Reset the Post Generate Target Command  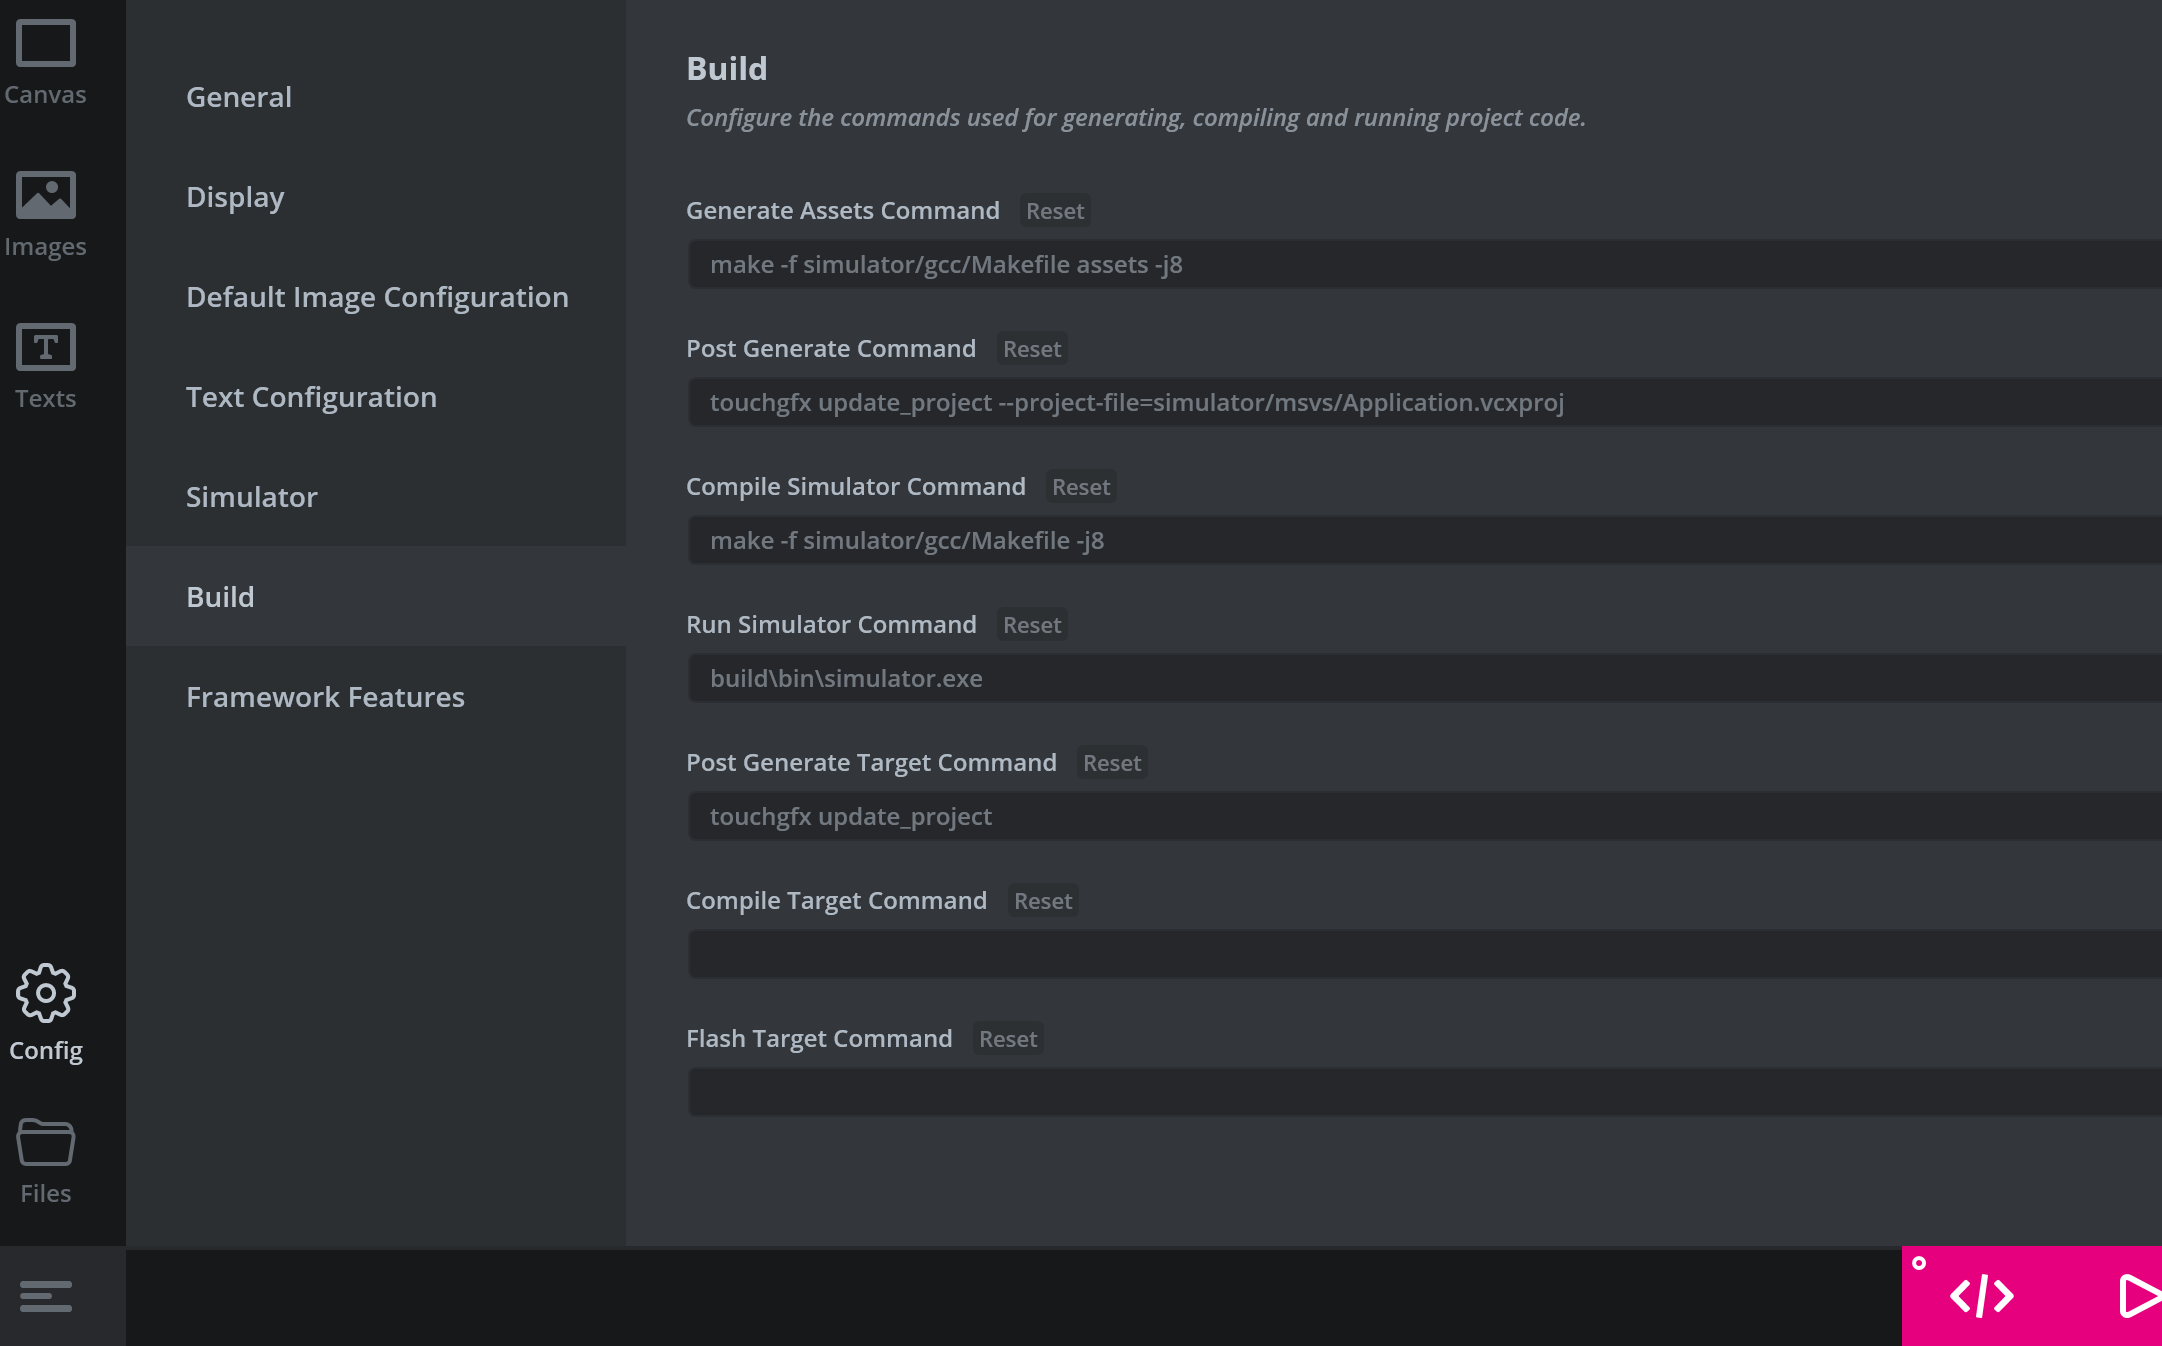tap(1111, 763)
